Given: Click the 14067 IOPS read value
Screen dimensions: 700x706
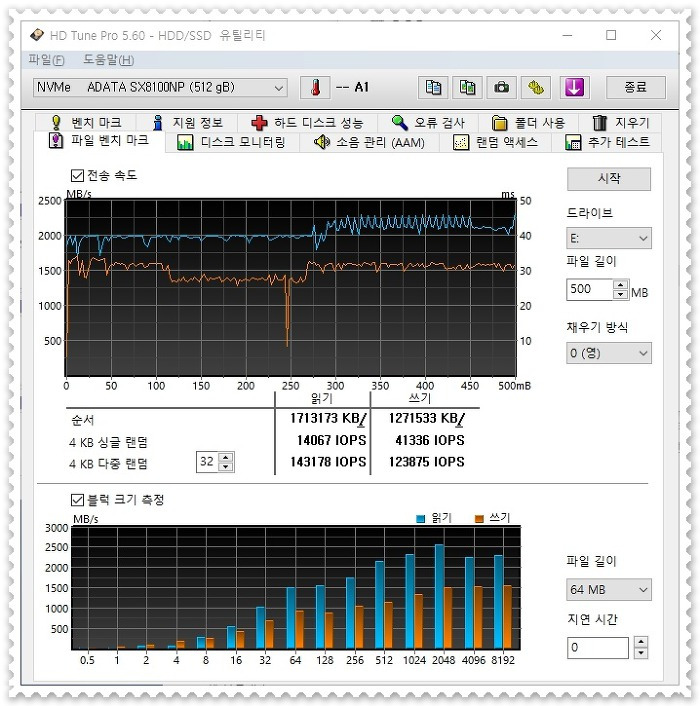Looking at the screenshot, I should click(331, 440).
